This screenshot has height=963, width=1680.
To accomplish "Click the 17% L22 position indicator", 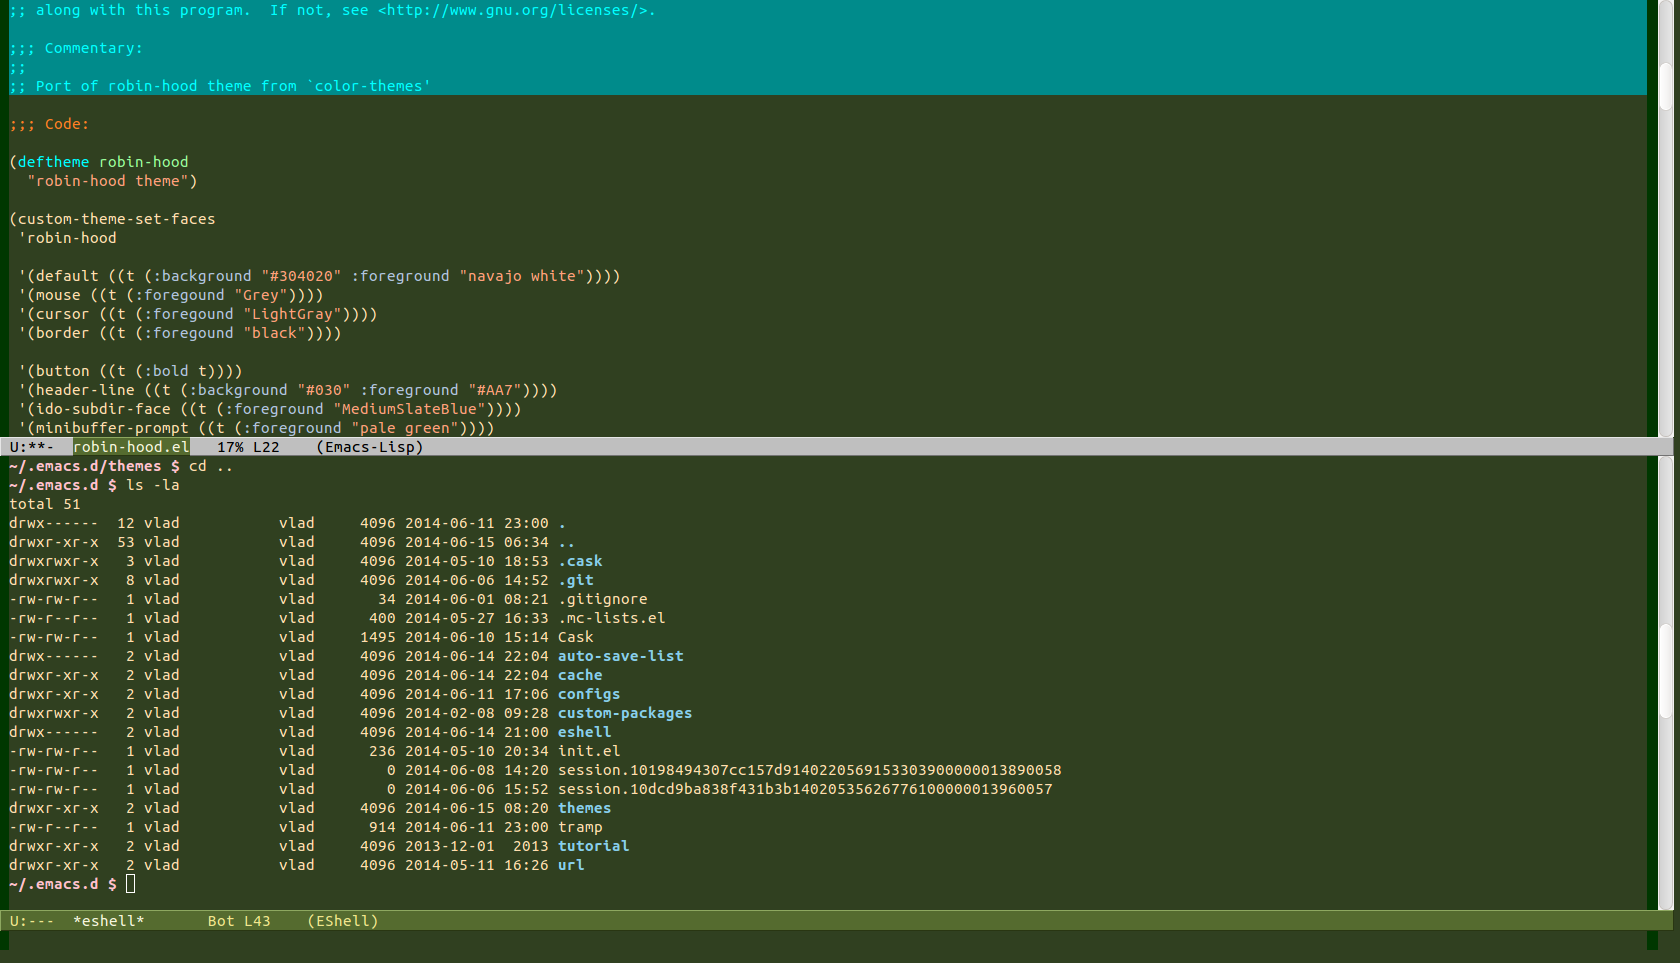I will click(x=248, y=447).
